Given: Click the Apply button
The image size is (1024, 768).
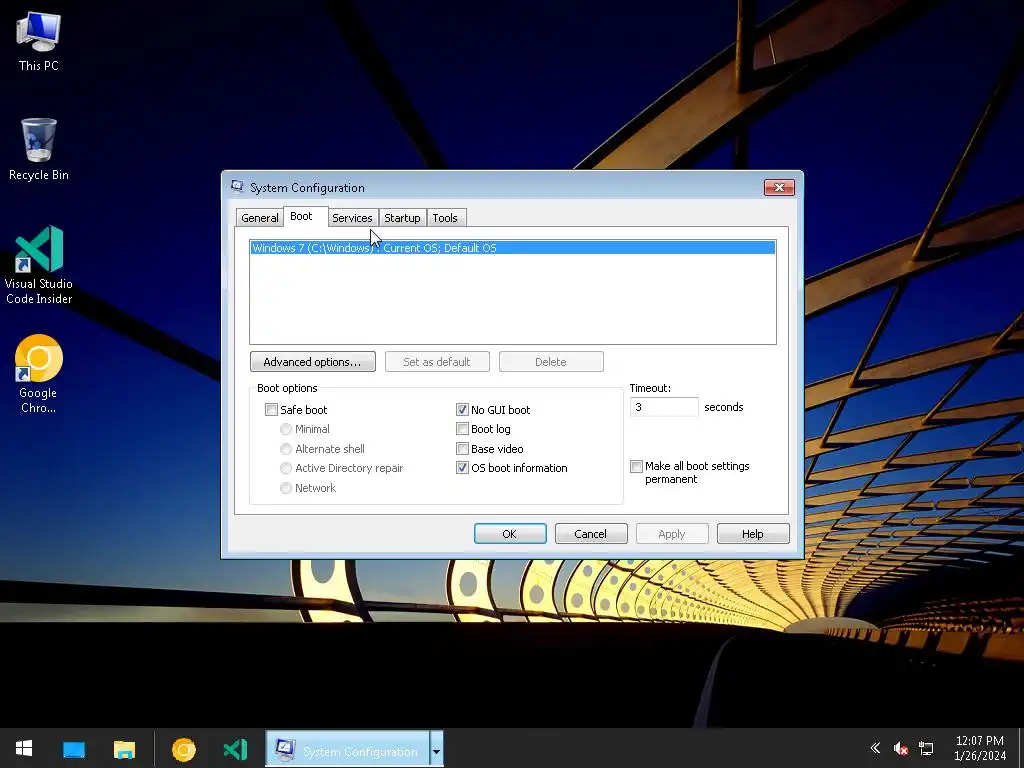Looking at the screenshot, I should point(672,534).
